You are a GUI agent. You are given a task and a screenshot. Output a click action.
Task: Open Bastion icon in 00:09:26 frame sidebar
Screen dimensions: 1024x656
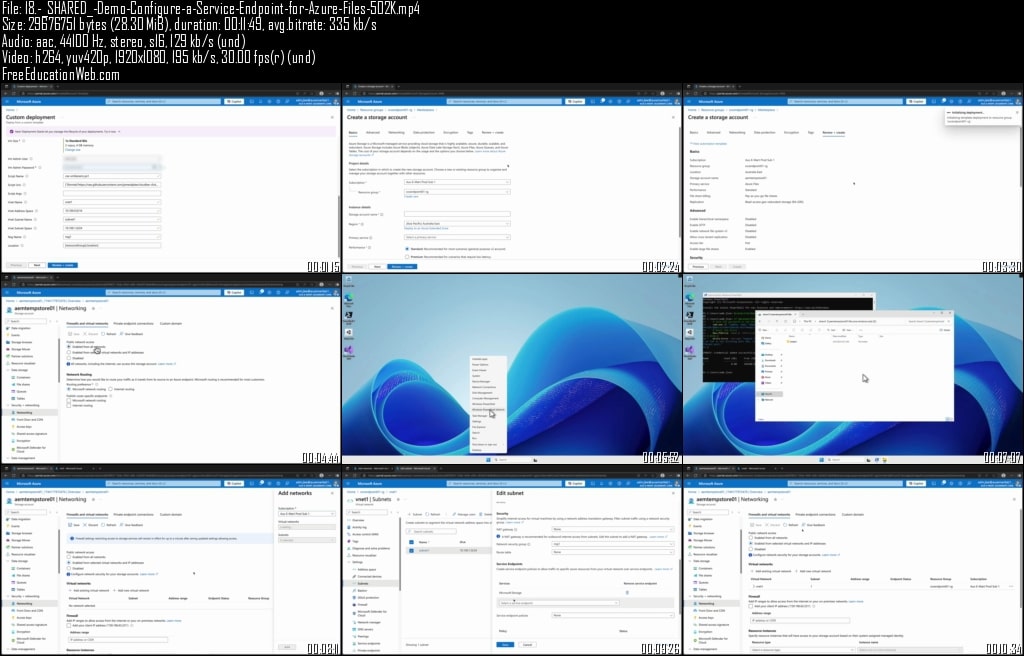coord(353,591)
